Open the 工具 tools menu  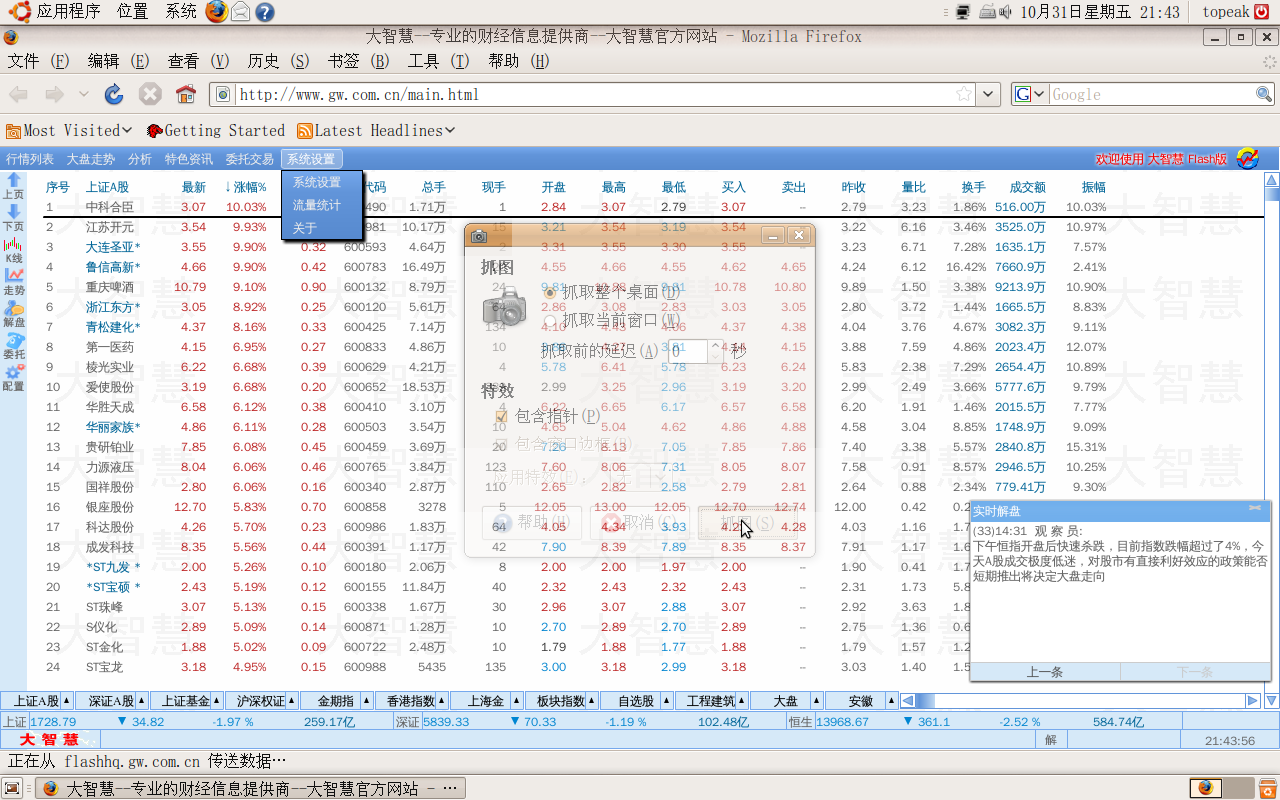tap(439, 61)
